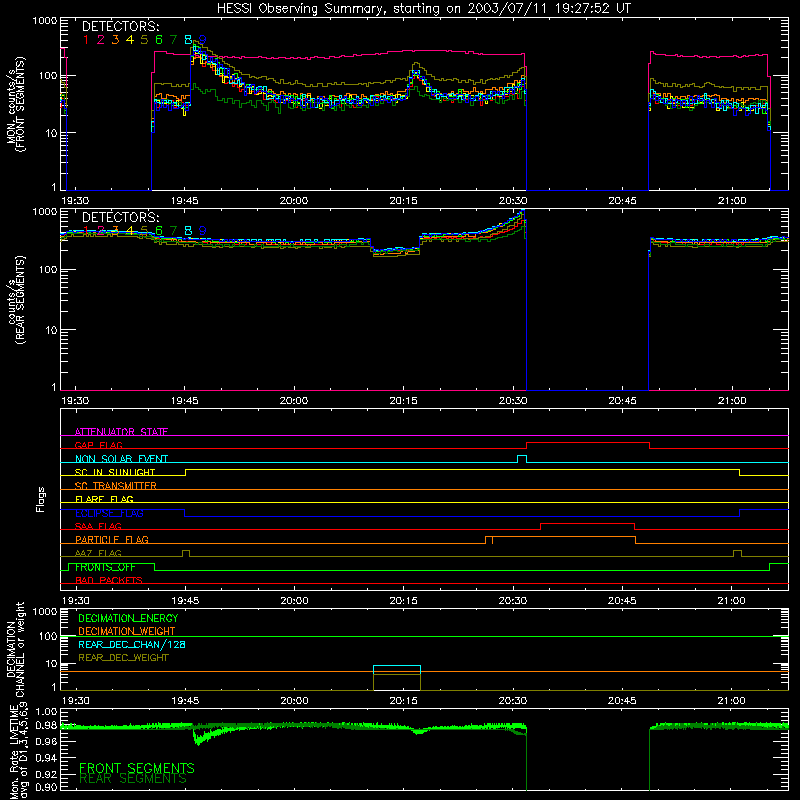Screen dimensions: 800x800
Task: Click the REAR_DEC_CHAN/128 legend entry
Action: pos(132,644)
